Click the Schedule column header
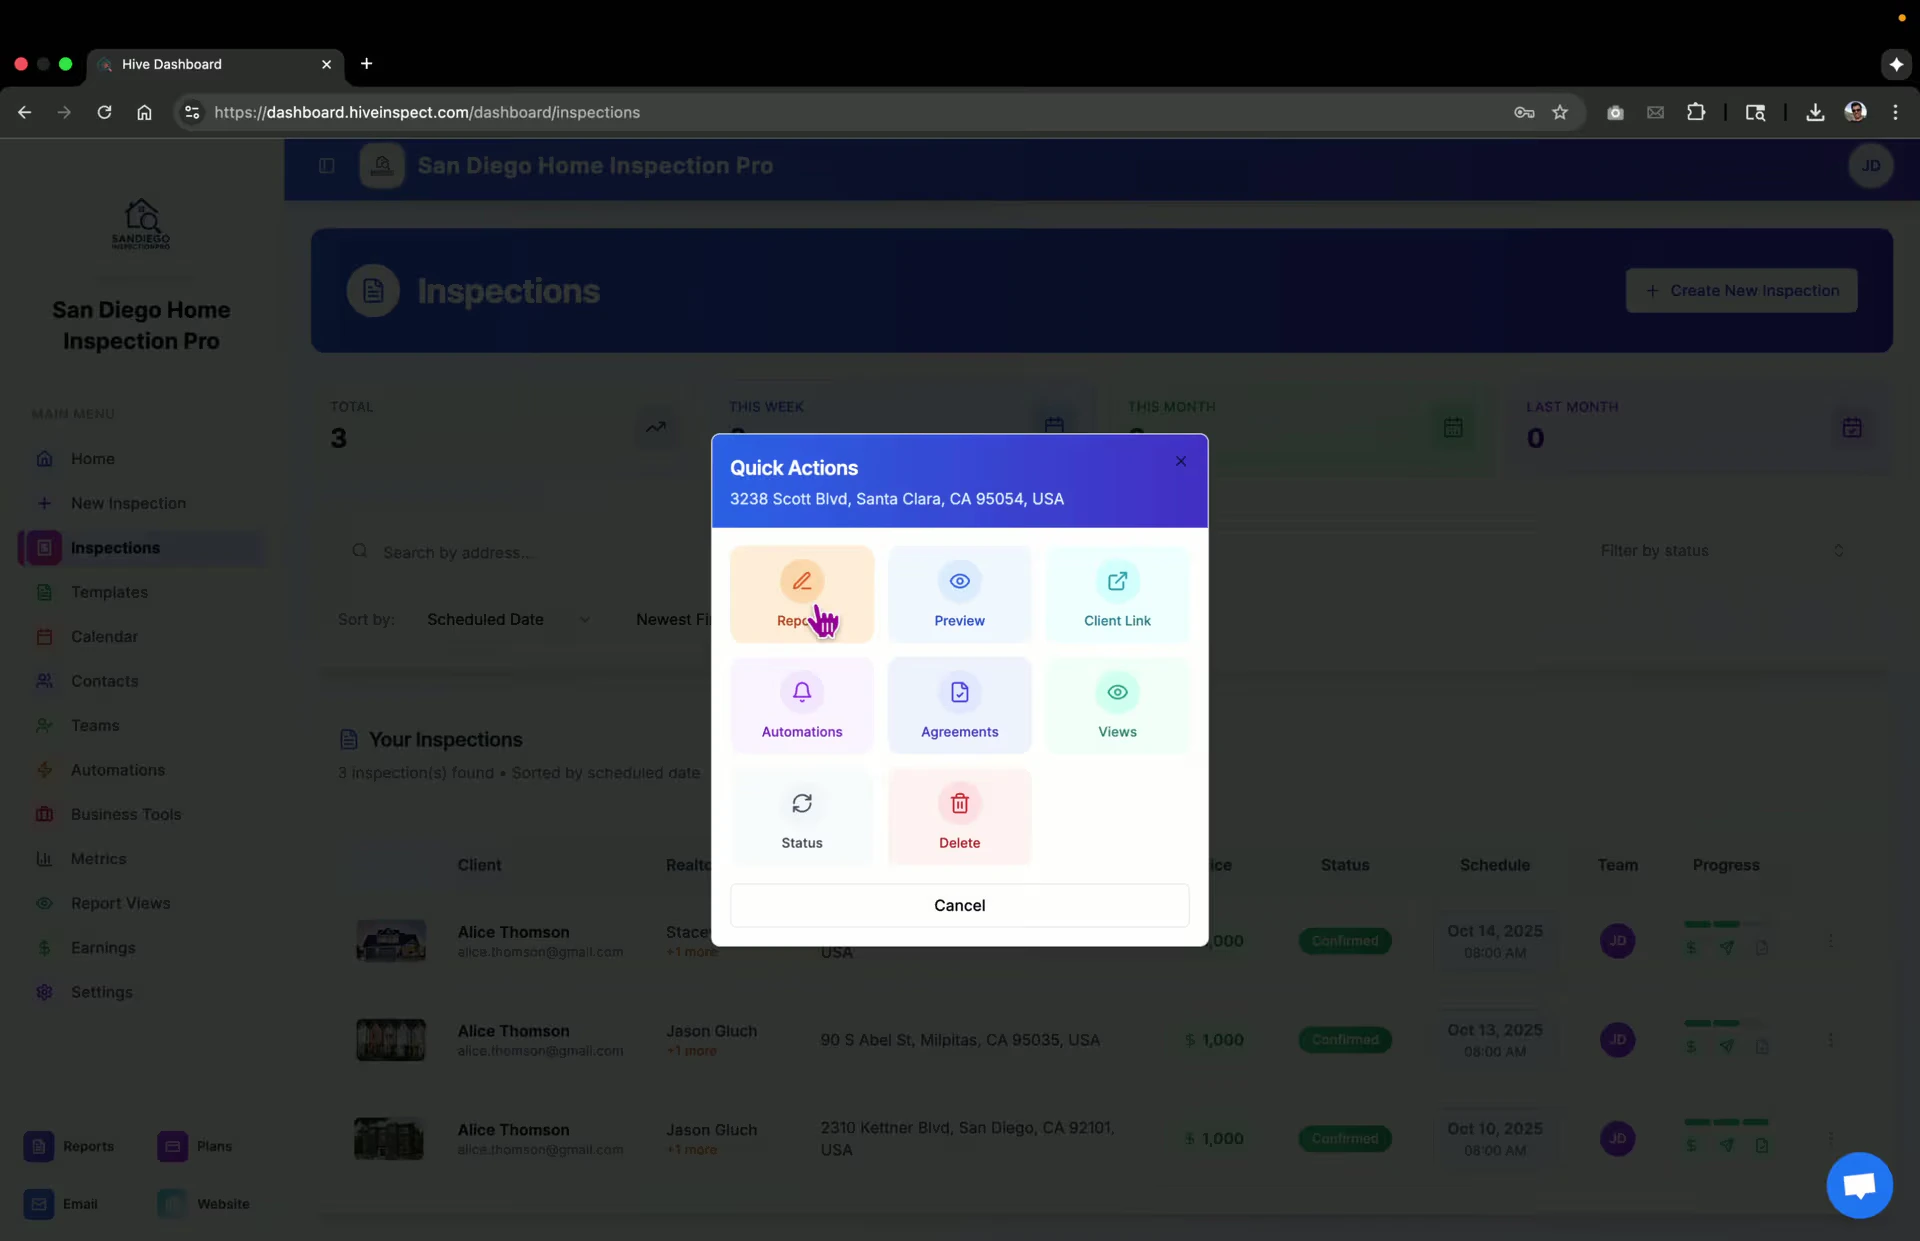This screenshot has height=1241, width=1920. click(1495, 865)
